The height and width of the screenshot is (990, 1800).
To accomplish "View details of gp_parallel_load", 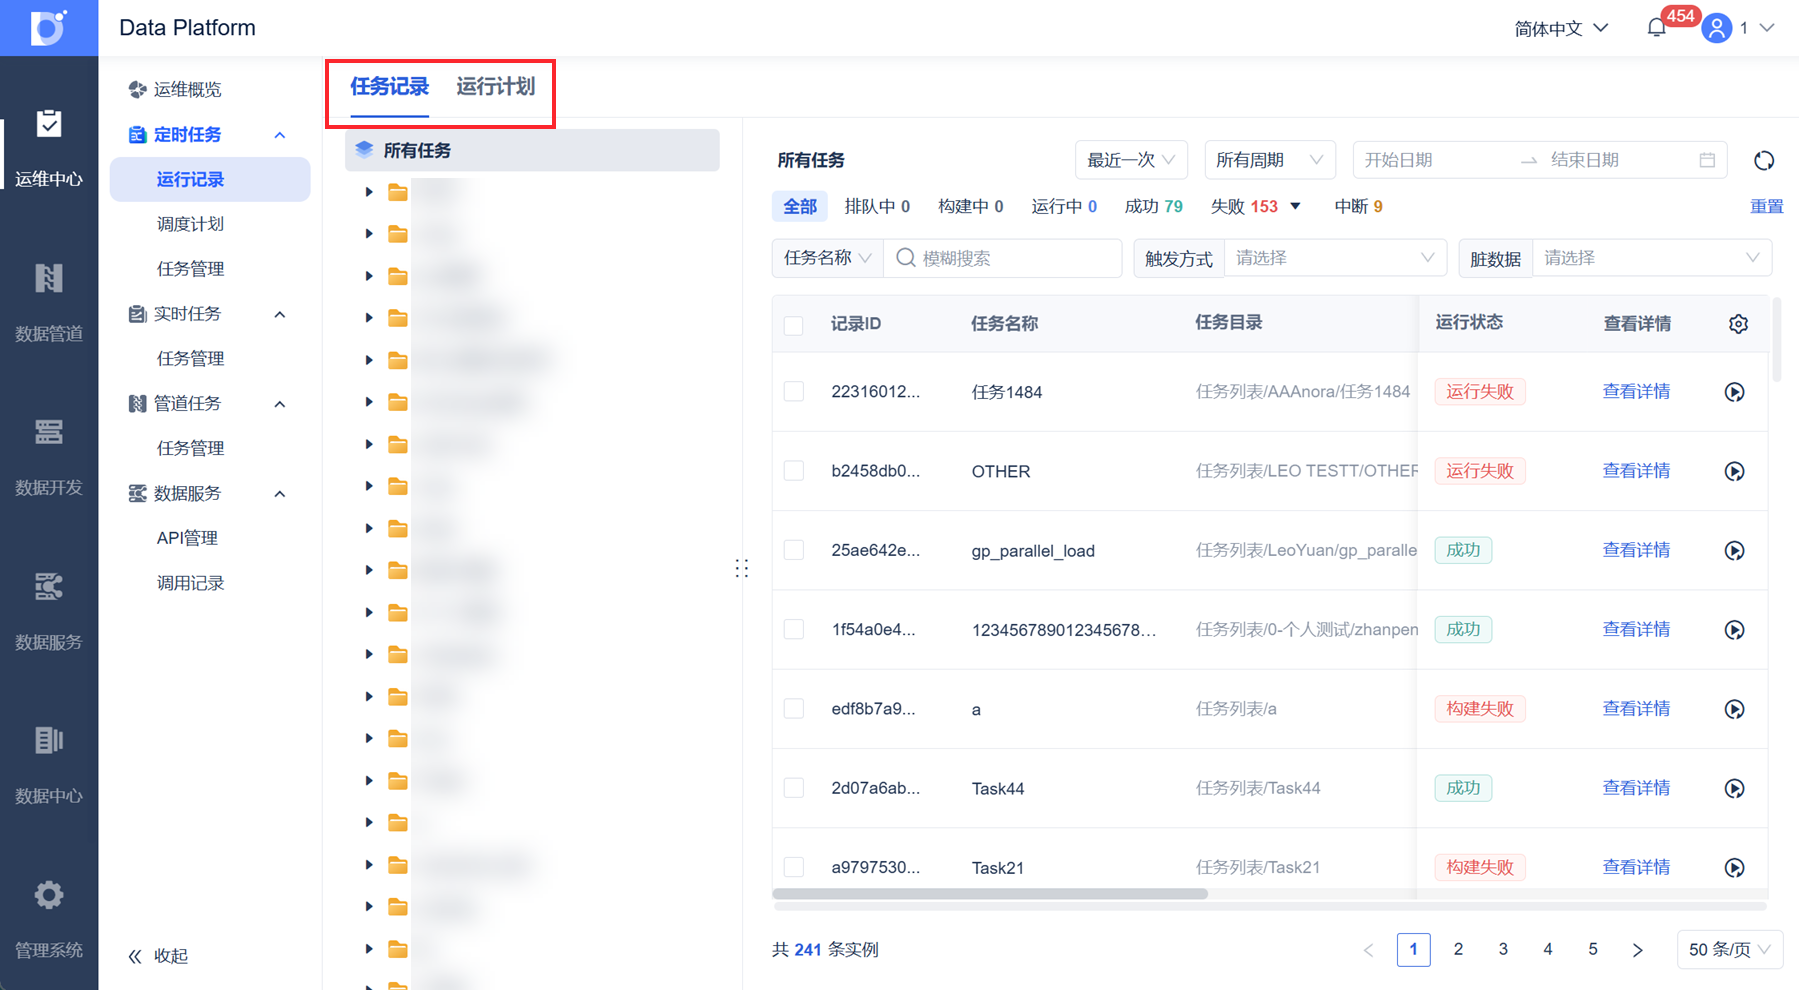I will tap(1636, 549).
